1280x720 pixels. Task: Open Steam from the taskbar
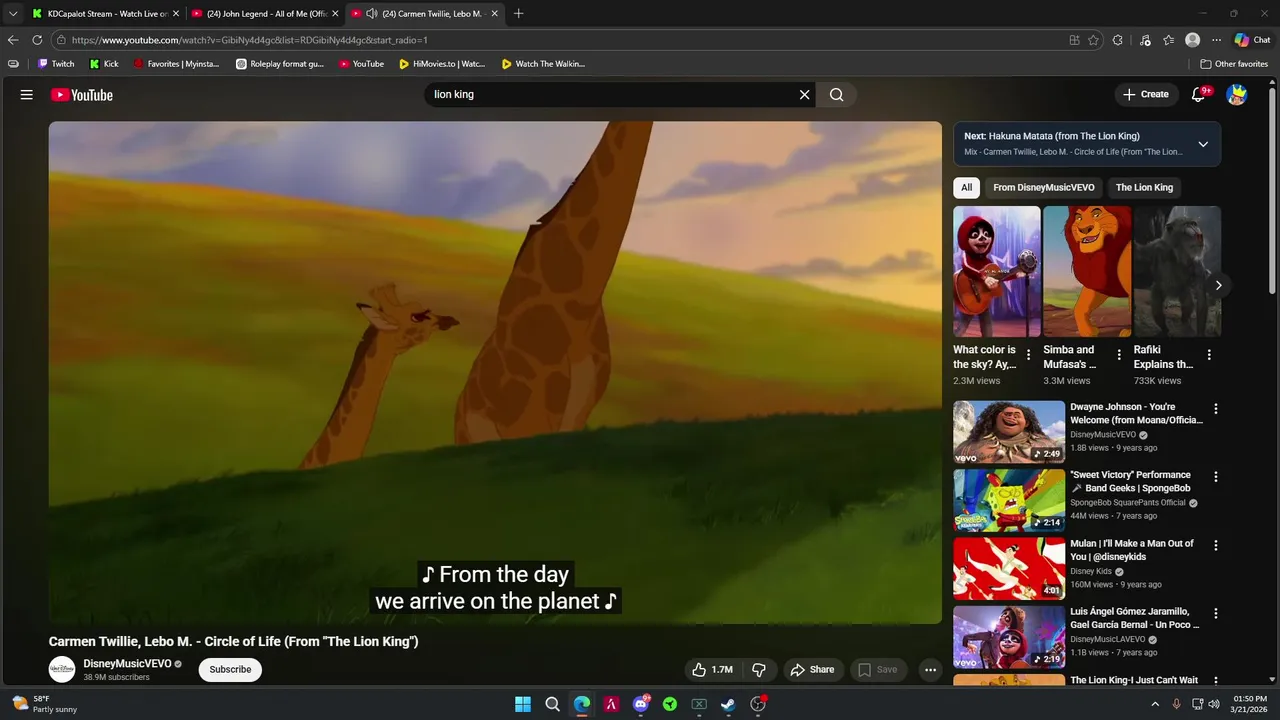point(729,704)
